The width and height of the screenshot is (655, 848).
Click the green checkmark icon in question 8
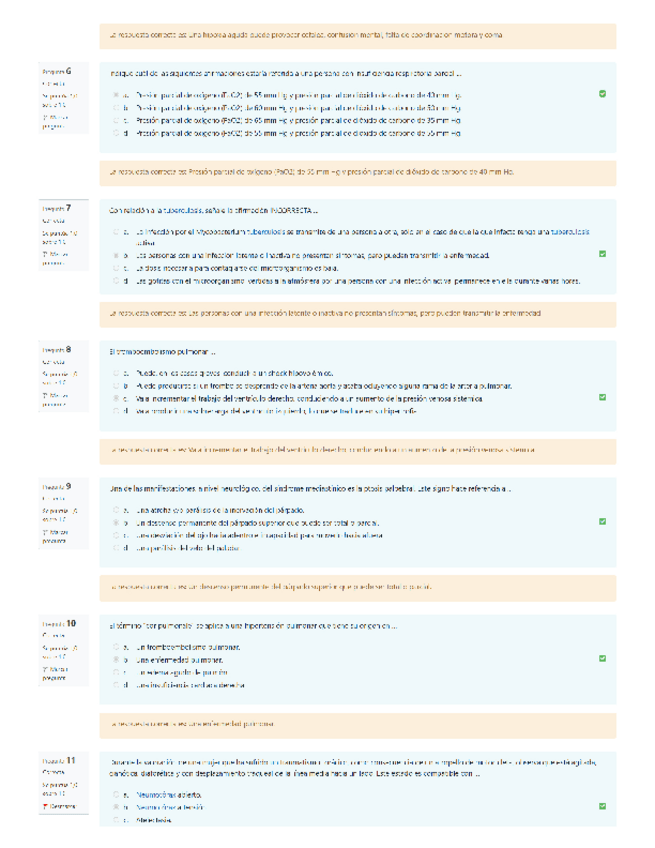(602, 397)
